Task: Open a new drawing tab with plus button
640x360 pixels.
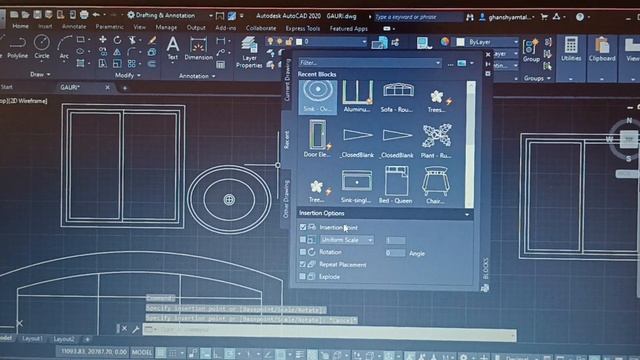Action: pos(124,88)
